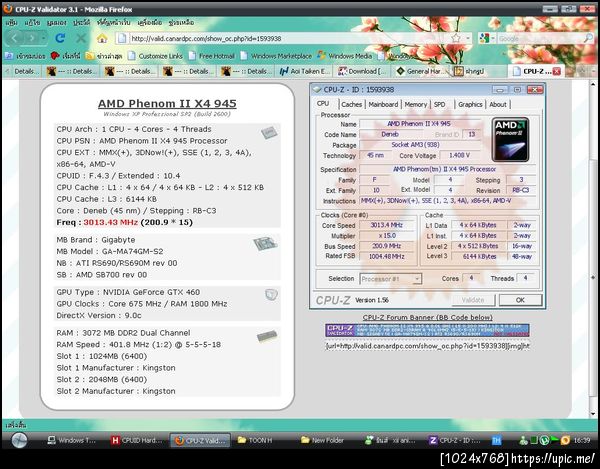Open the red-icon Thai bookmark in bookmarks bar
The image size is (600, 469).
[x=65, y=56]
